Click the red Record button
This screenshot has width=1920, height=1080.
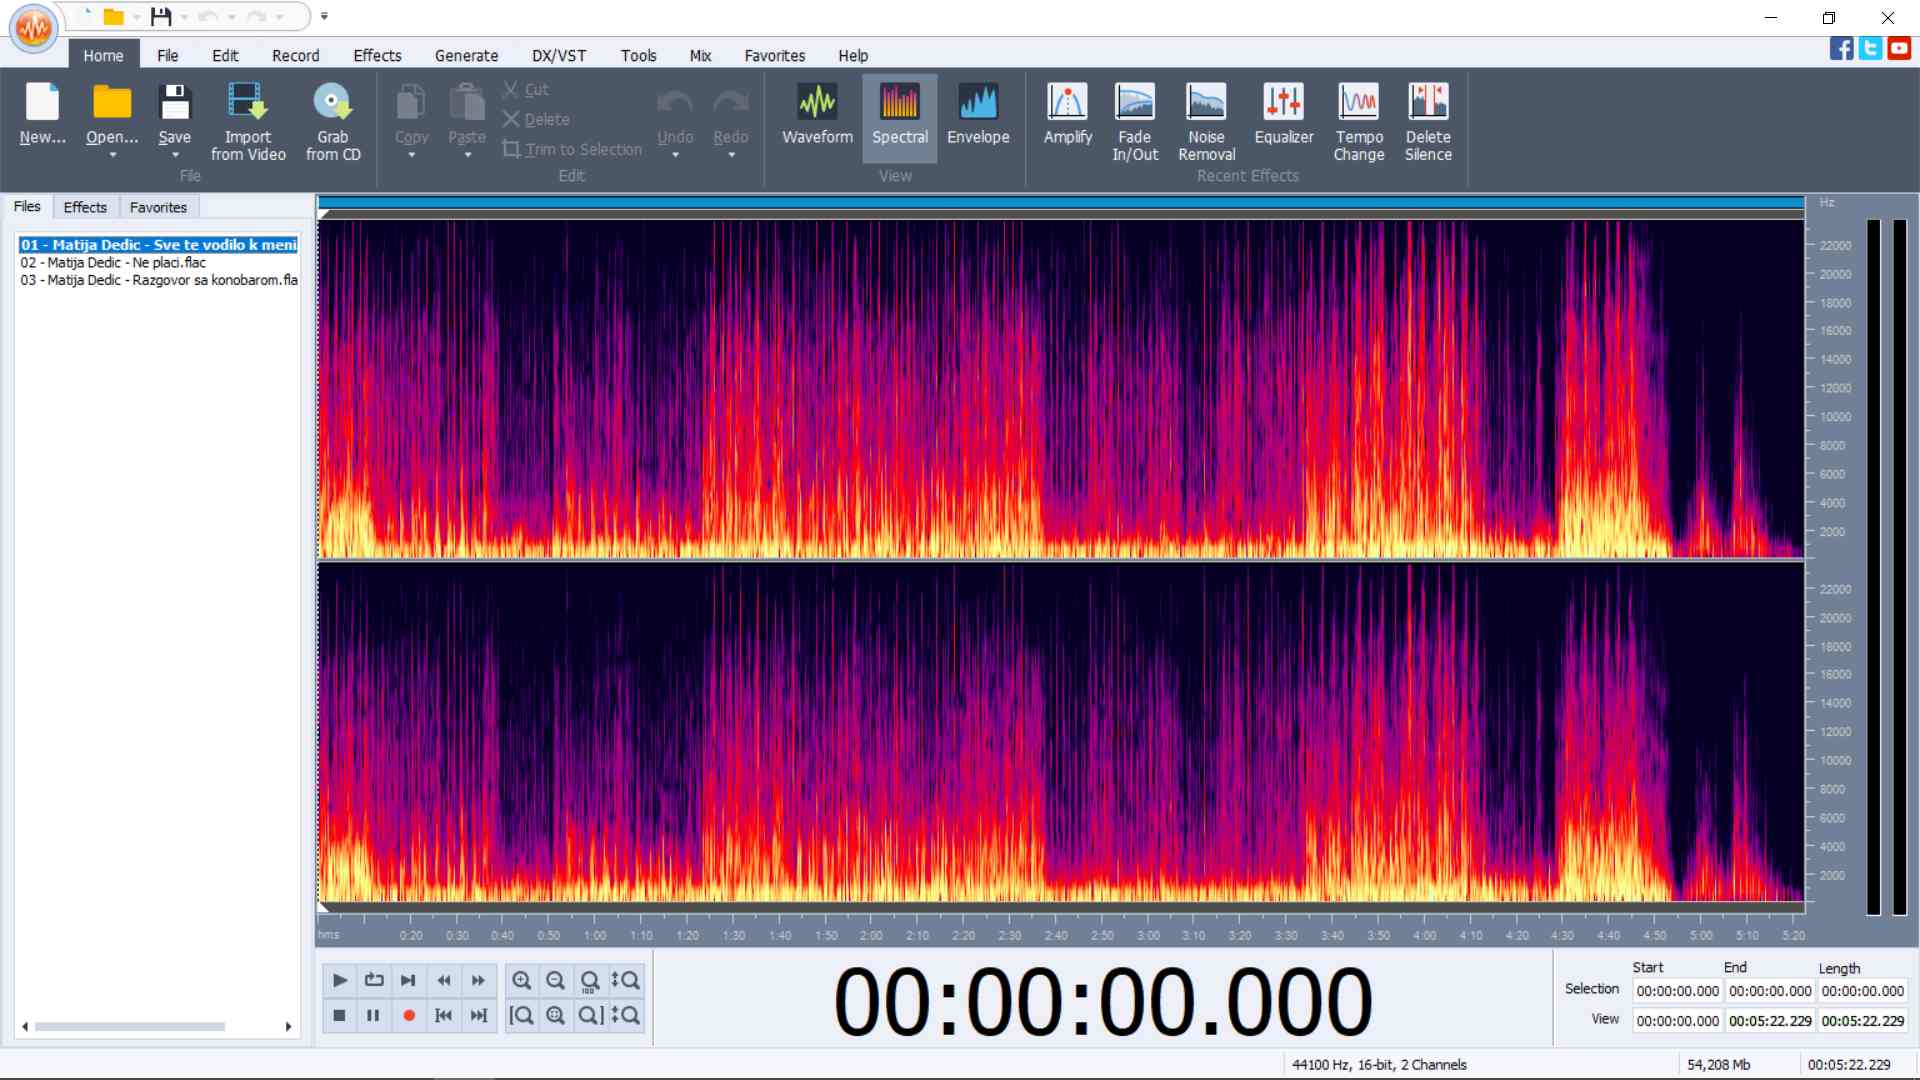(x=408, y=1015)
